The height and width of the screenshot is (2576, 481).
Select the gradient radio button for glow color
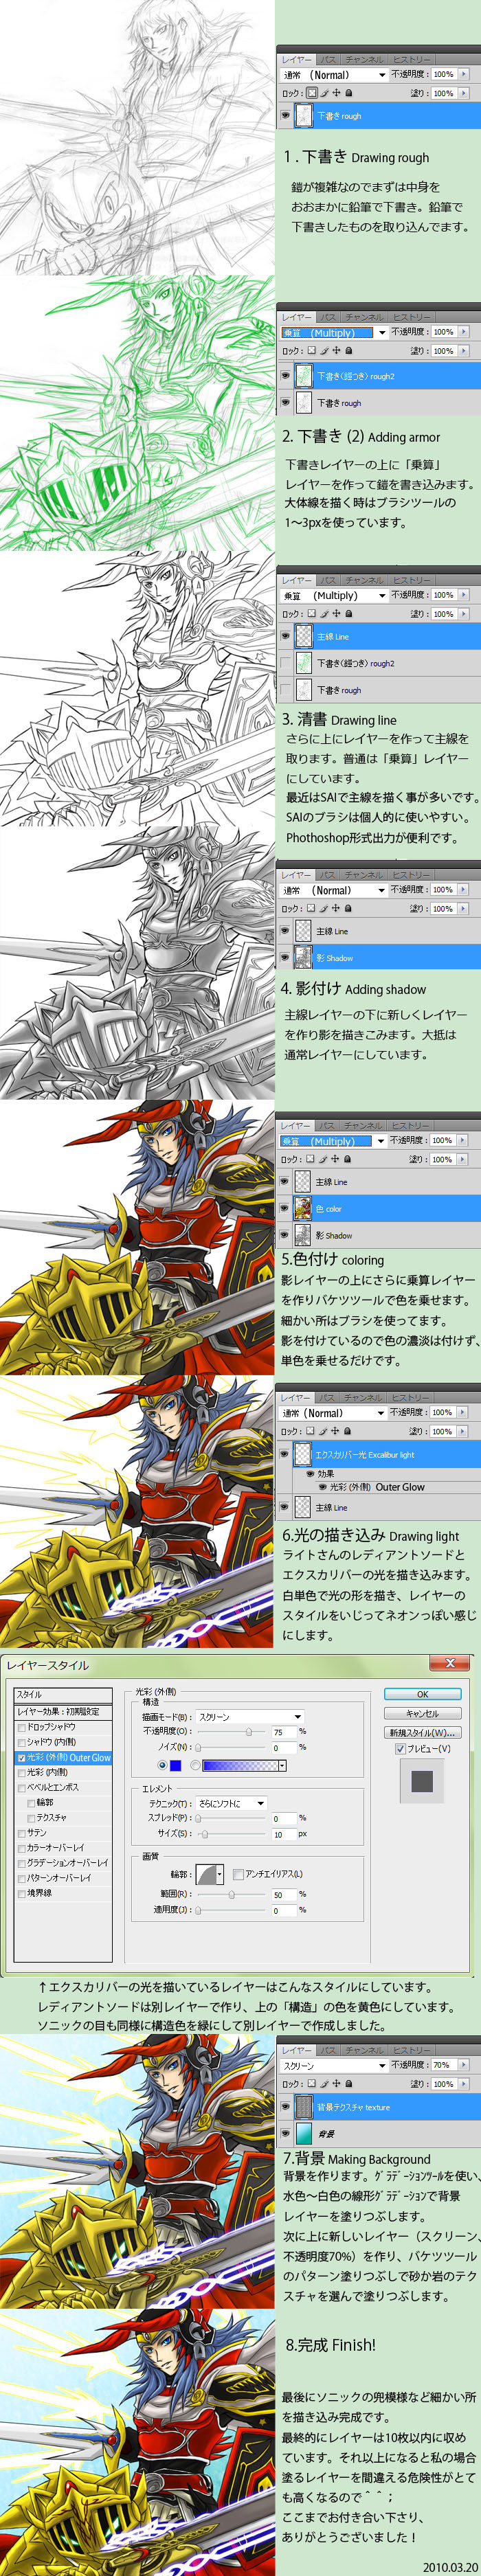click(x=195, y=1765)
